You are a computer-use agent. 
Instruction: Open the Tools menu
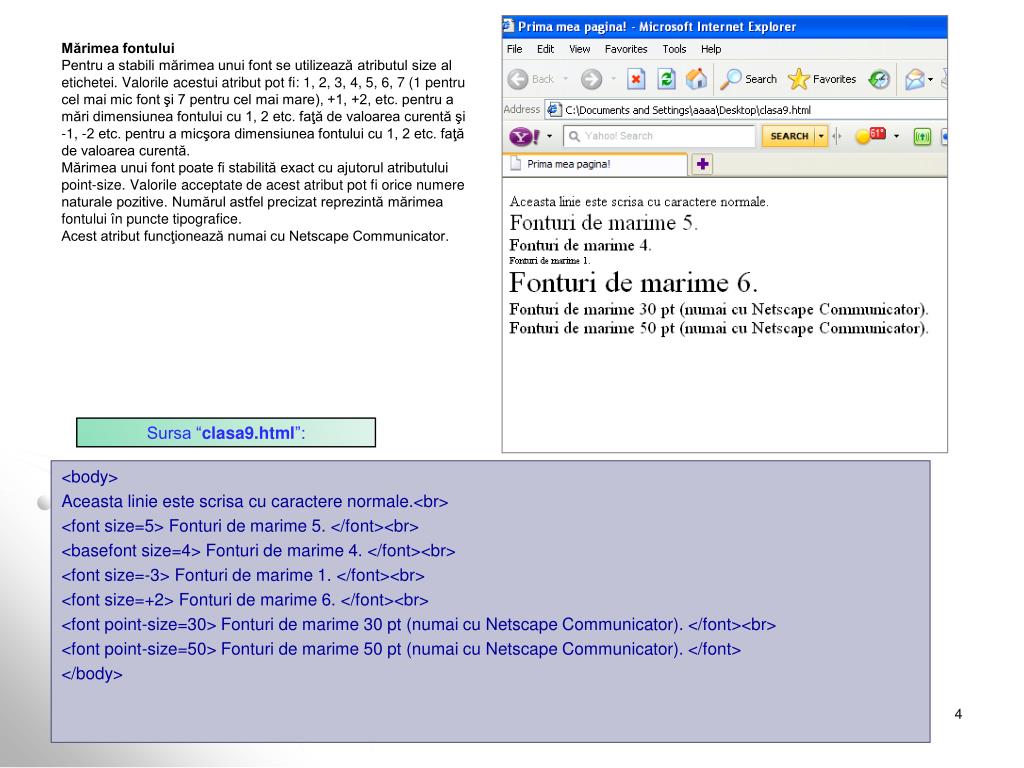674,49
